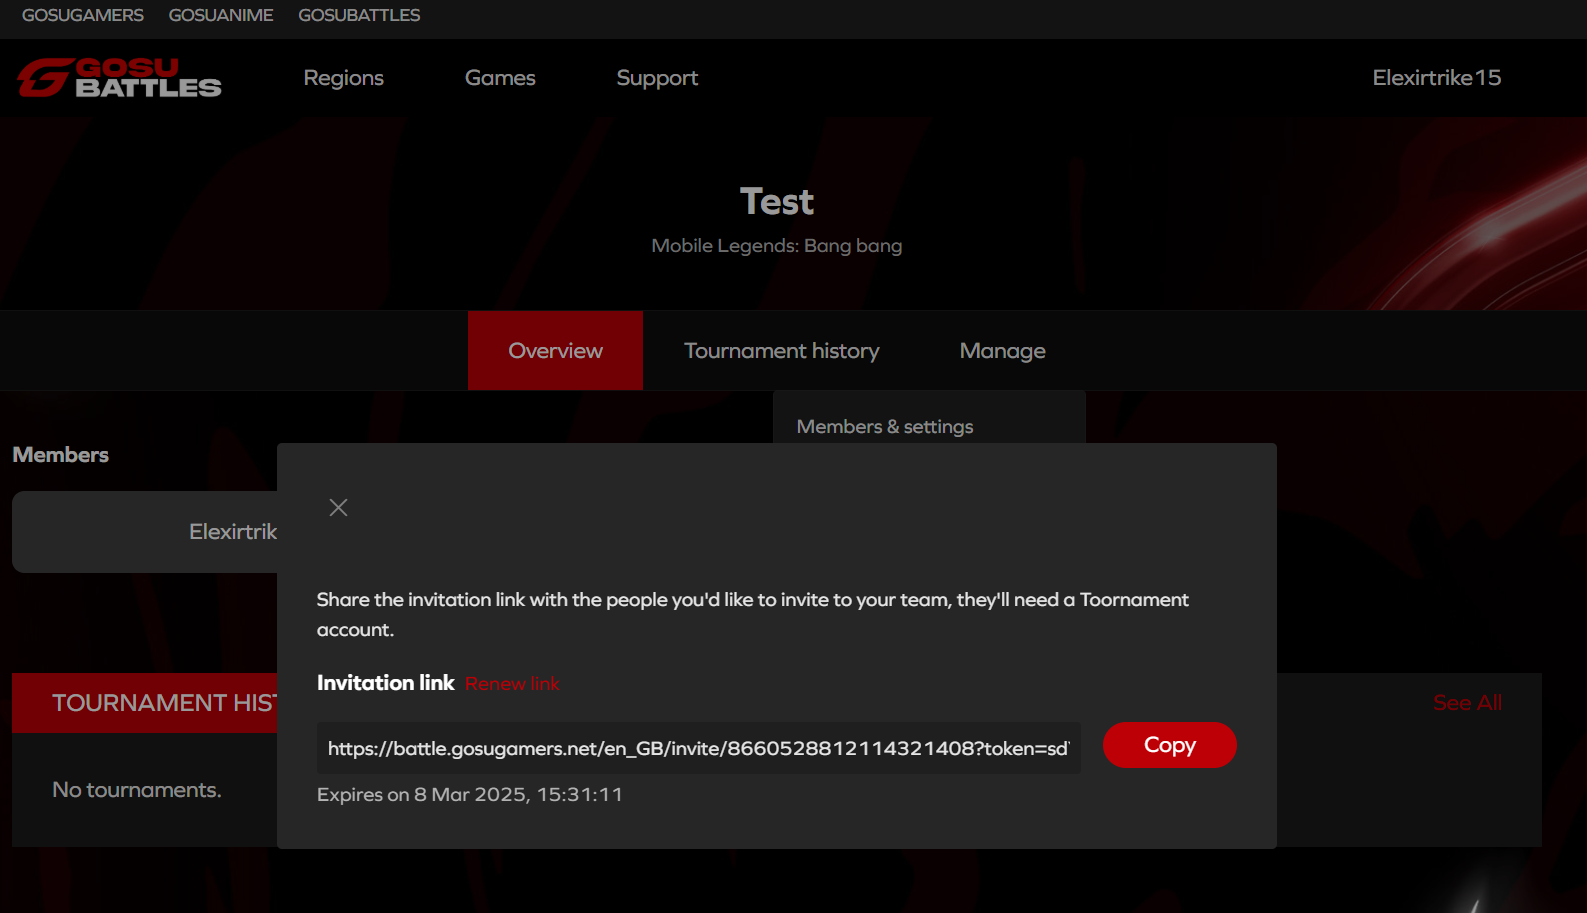
Task: Open the Support menu
Action: click(657, 78)
